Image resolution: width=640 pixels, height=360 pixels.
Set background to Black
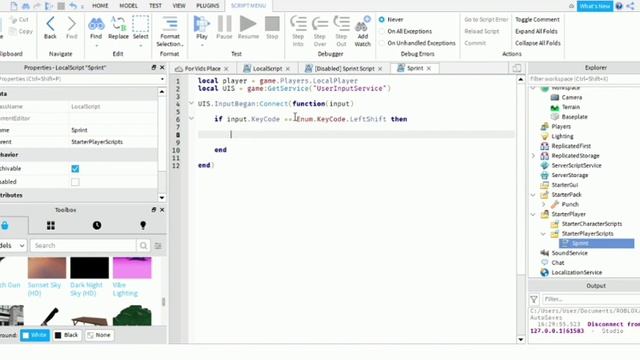pos(67,335)
